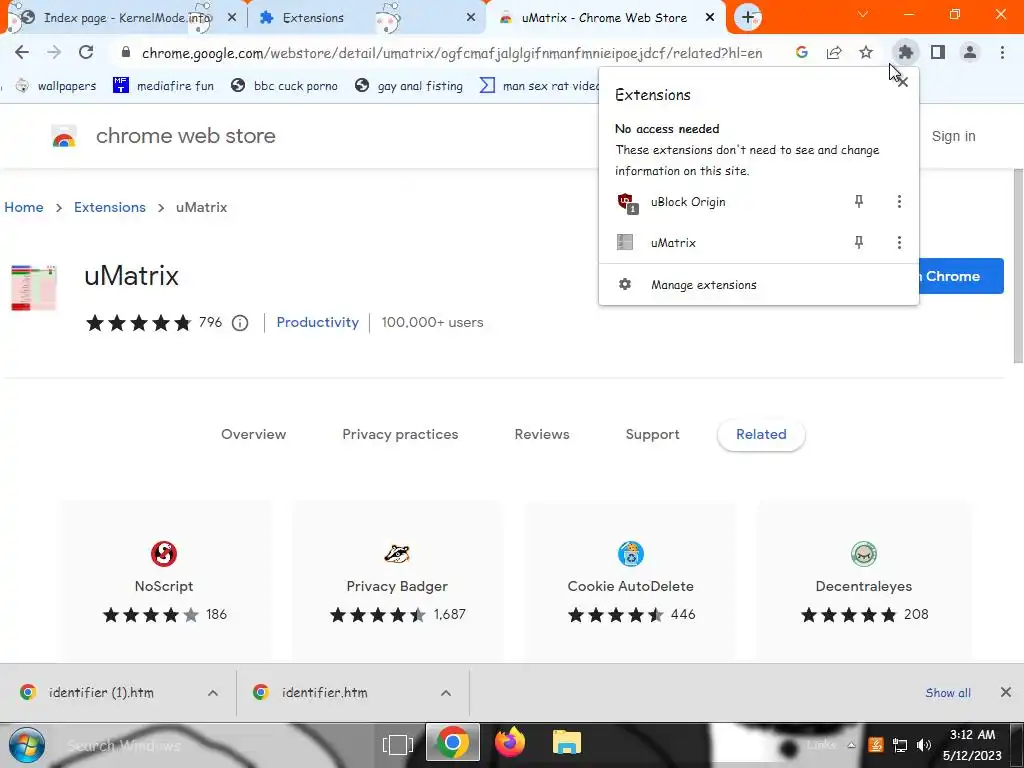Pin uBlock Origin to the toolbar
Screen dimensions: 1024x768
coord(859,202)
